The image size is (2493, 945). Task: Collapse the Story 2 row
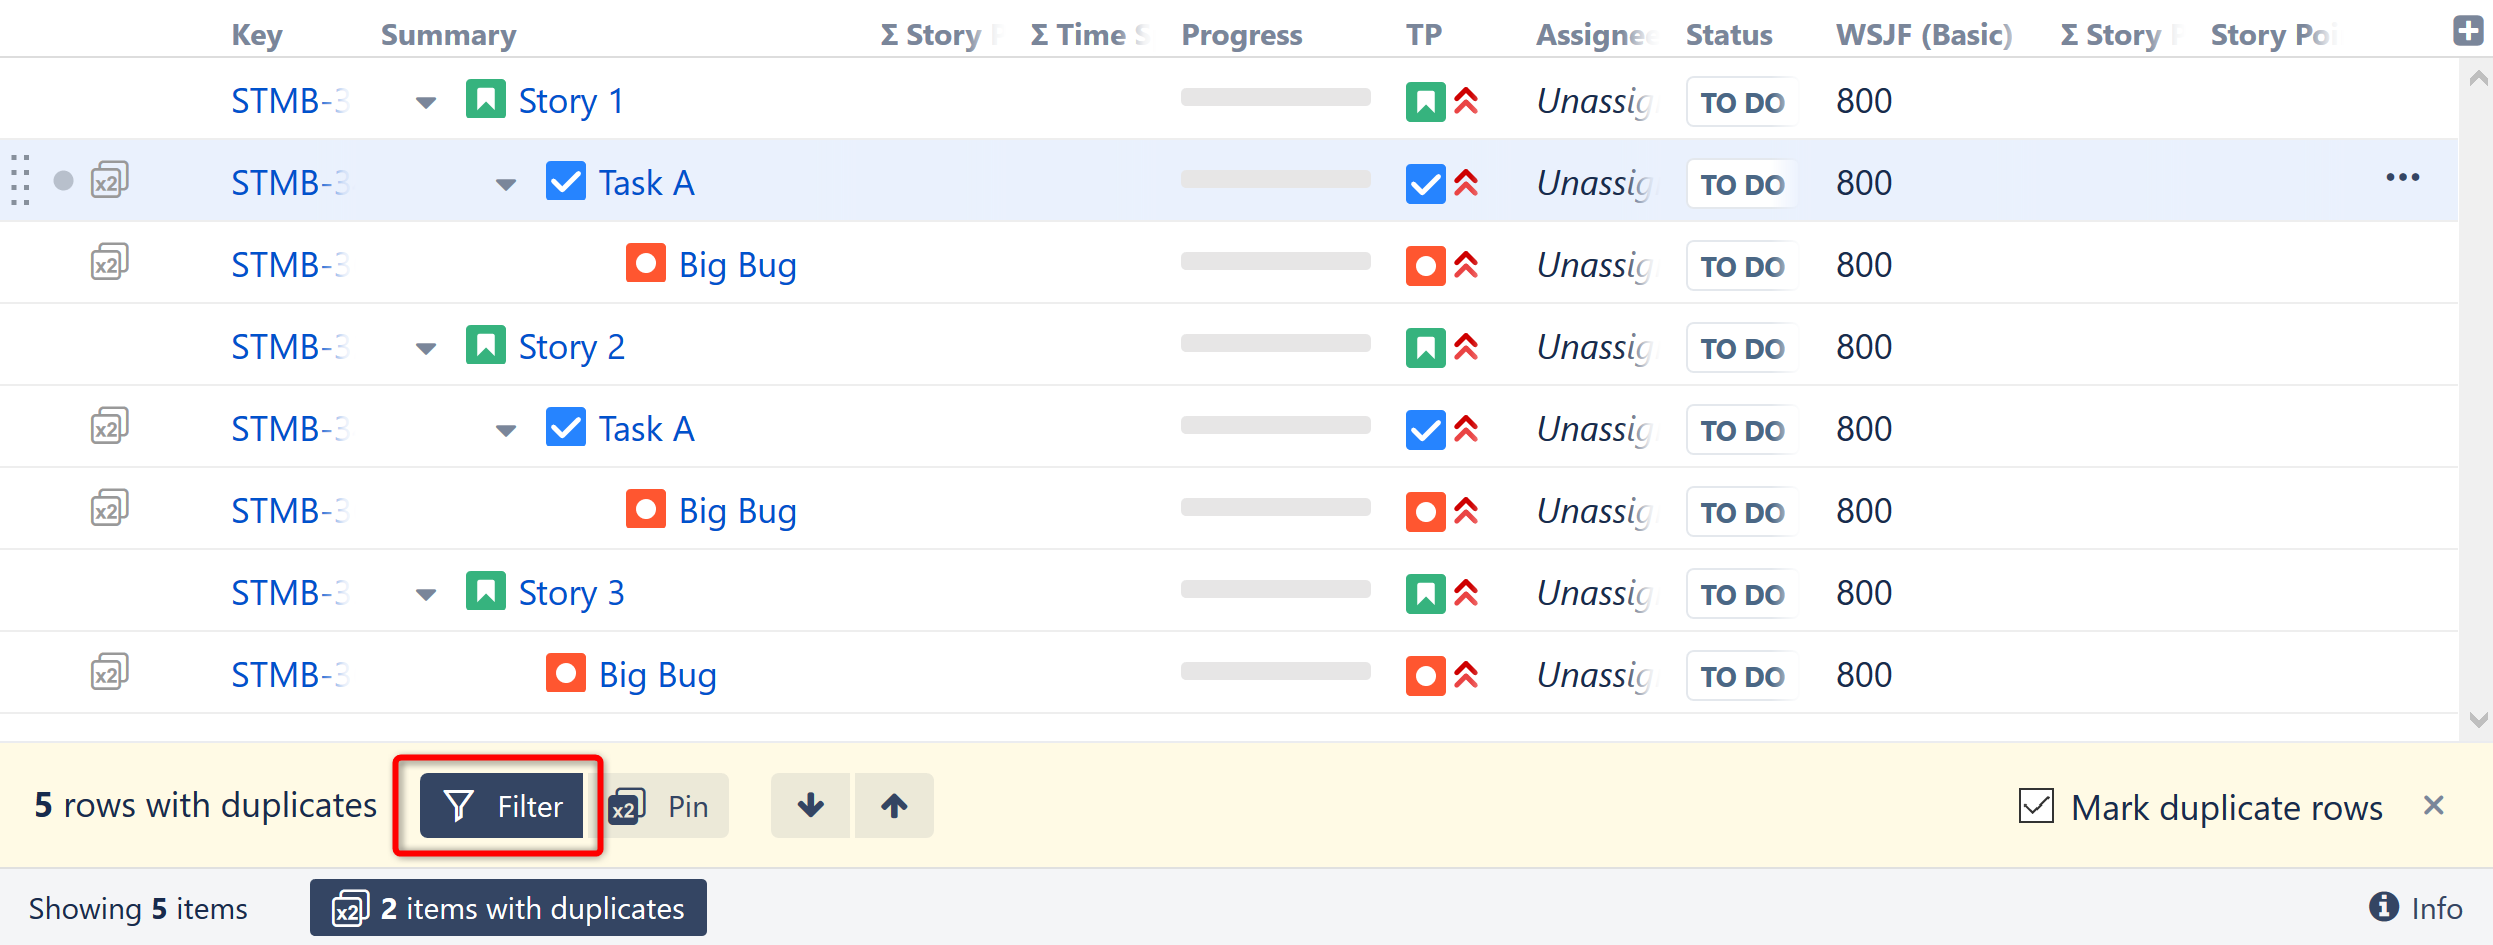point(426,349)
